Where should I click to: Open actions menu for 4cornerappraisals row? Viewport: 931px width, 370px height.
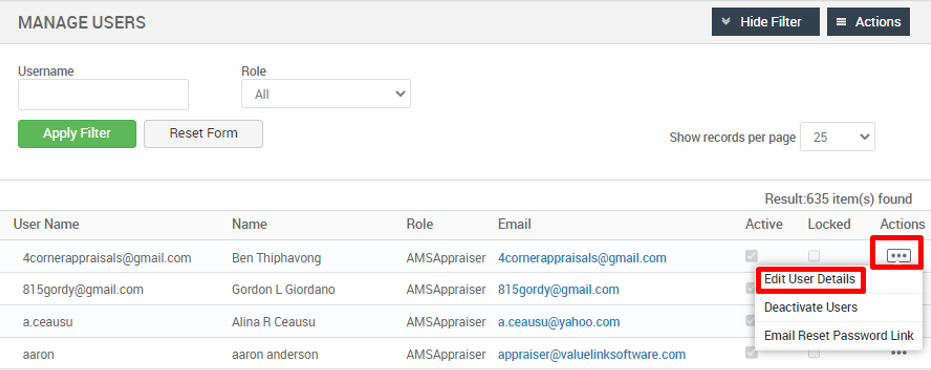click(898, 255)
